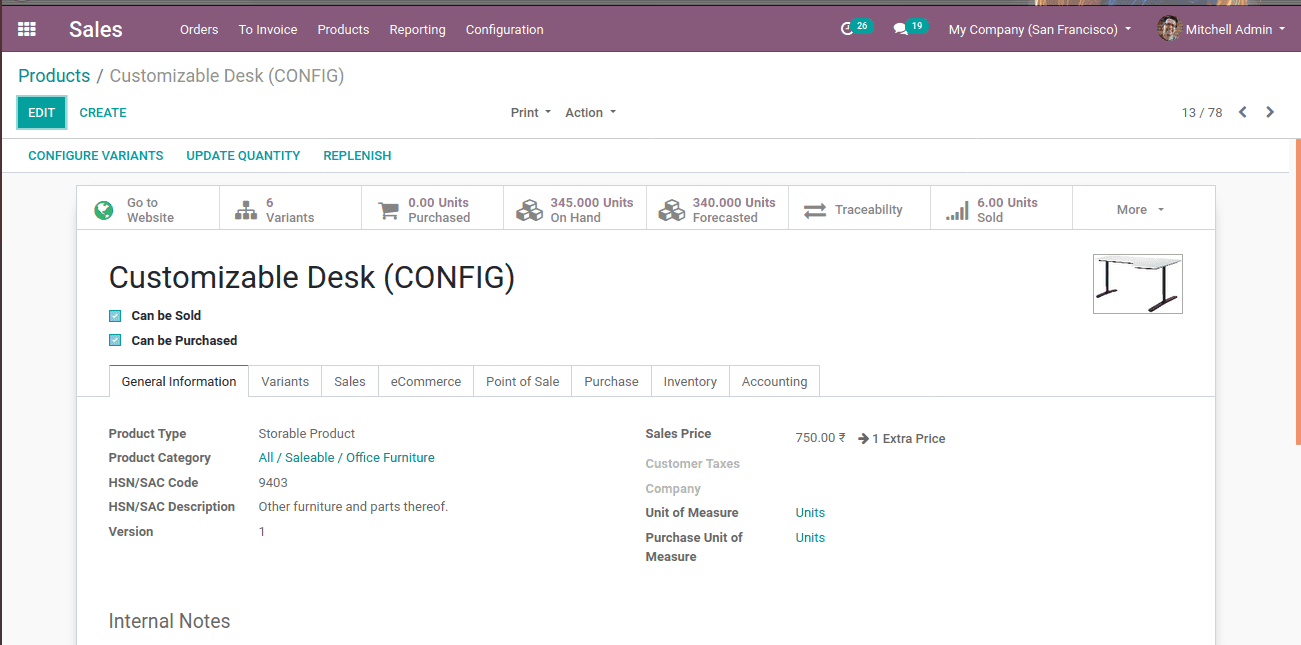Screen dimensions: 1301x645
Task: Switch to the Purchase tab
Action: pos(611,381)
